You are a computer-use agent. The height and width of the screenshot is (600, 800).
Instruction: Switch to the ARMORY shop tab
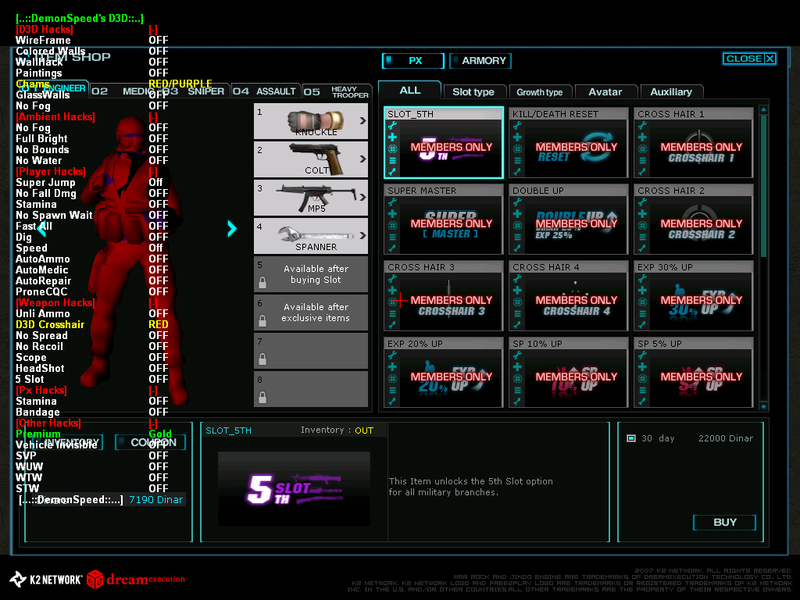coord(481,61)
